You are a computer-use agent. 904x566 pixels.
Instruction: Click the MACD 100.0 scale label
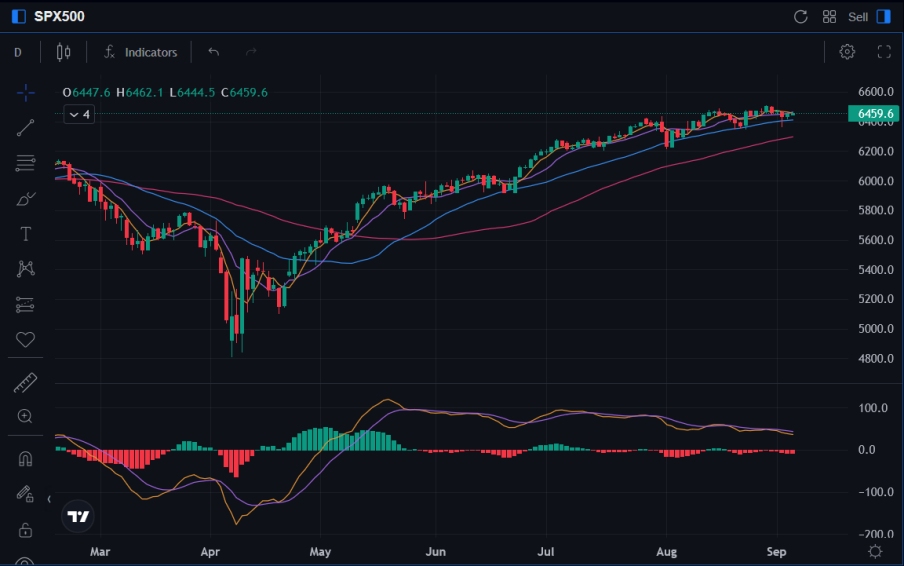coord(873,408)
